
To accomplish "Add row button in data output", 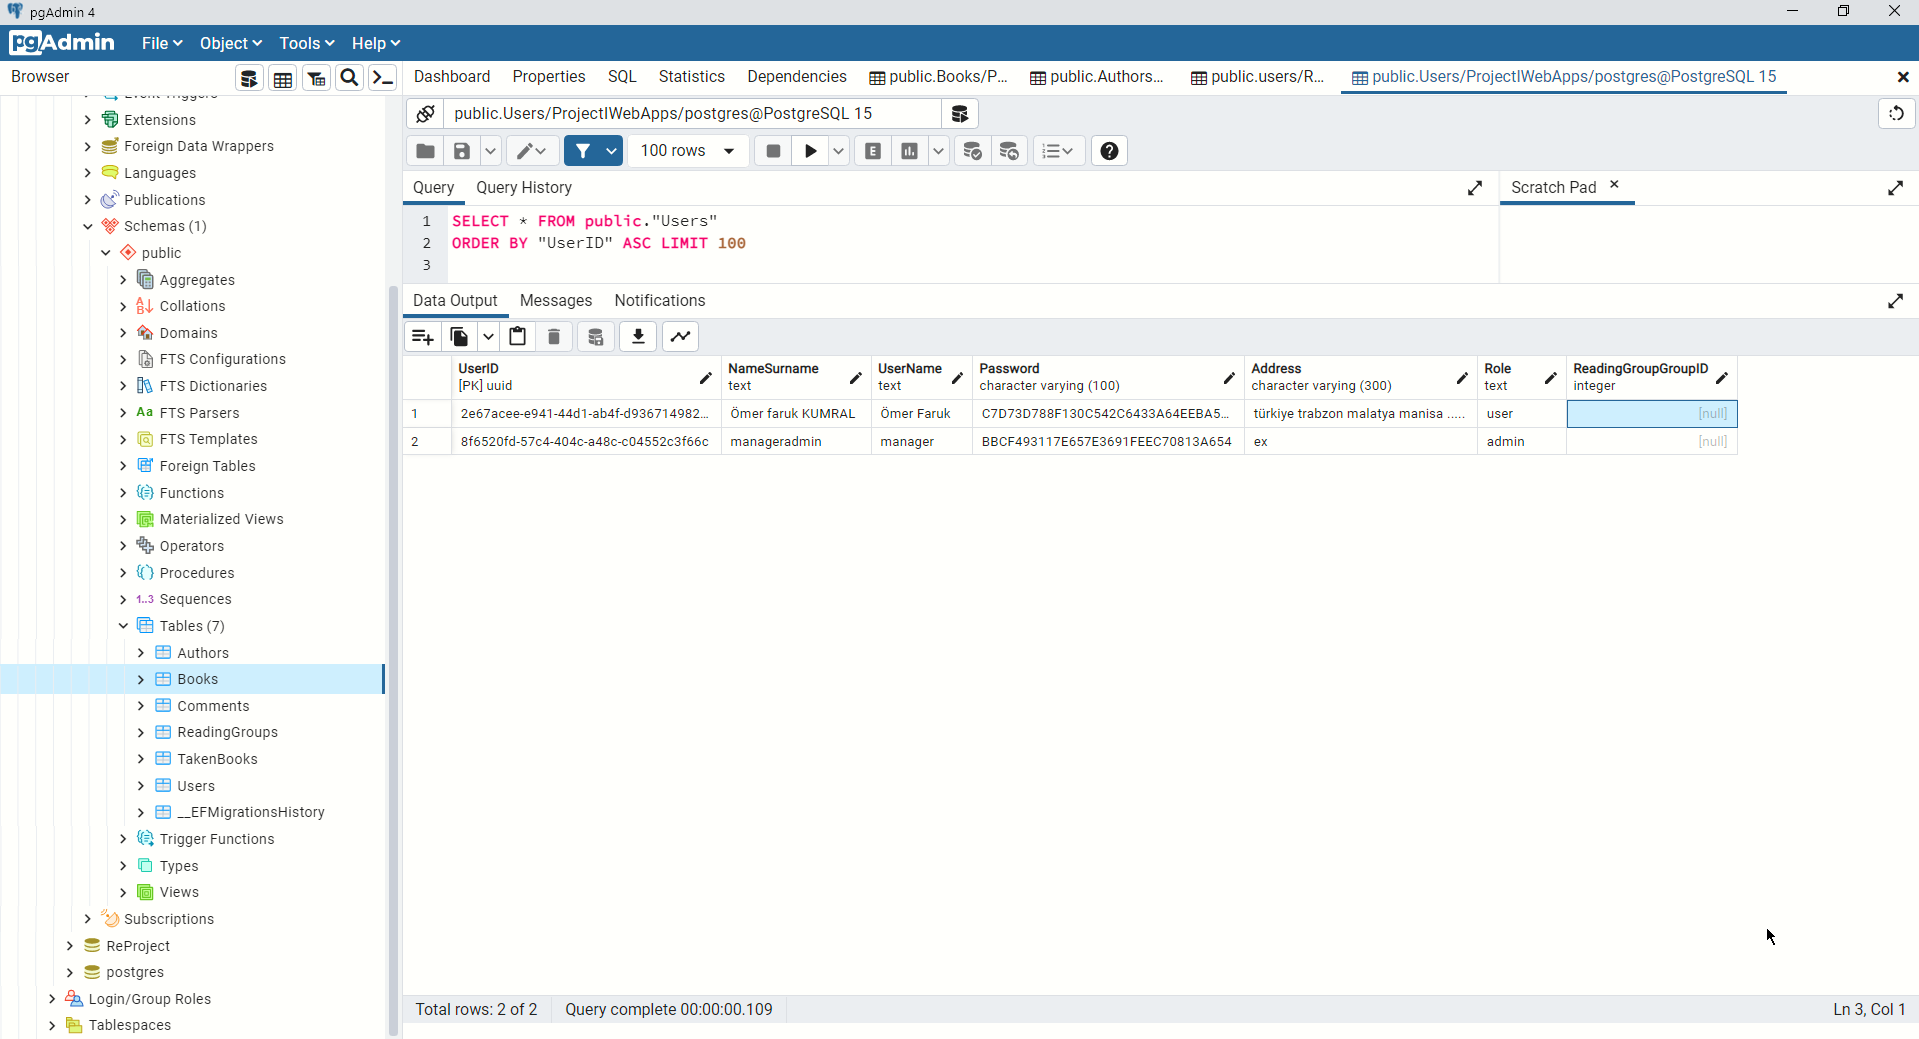I will pos(422,337).
